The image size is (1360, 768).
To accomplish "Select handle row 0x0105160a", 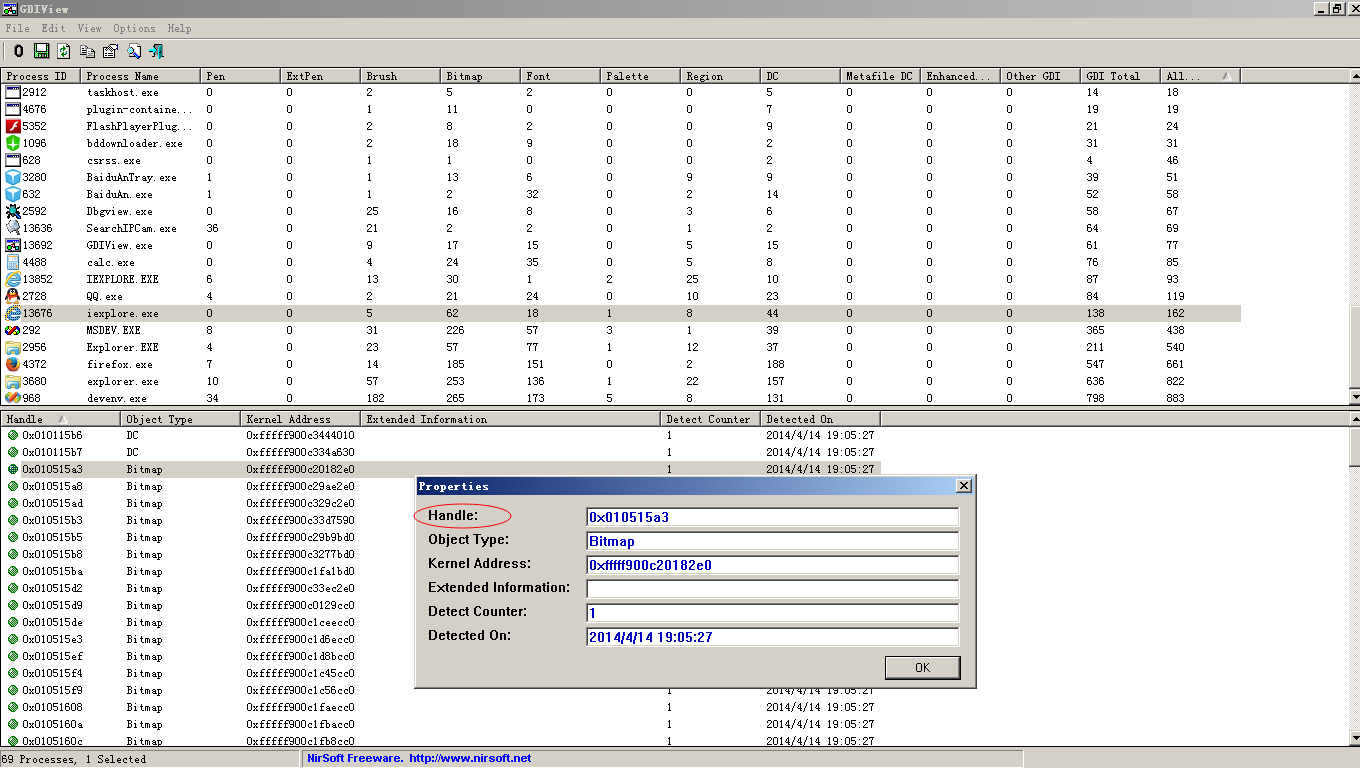I will pyautogui.click(x=441, y=724).
